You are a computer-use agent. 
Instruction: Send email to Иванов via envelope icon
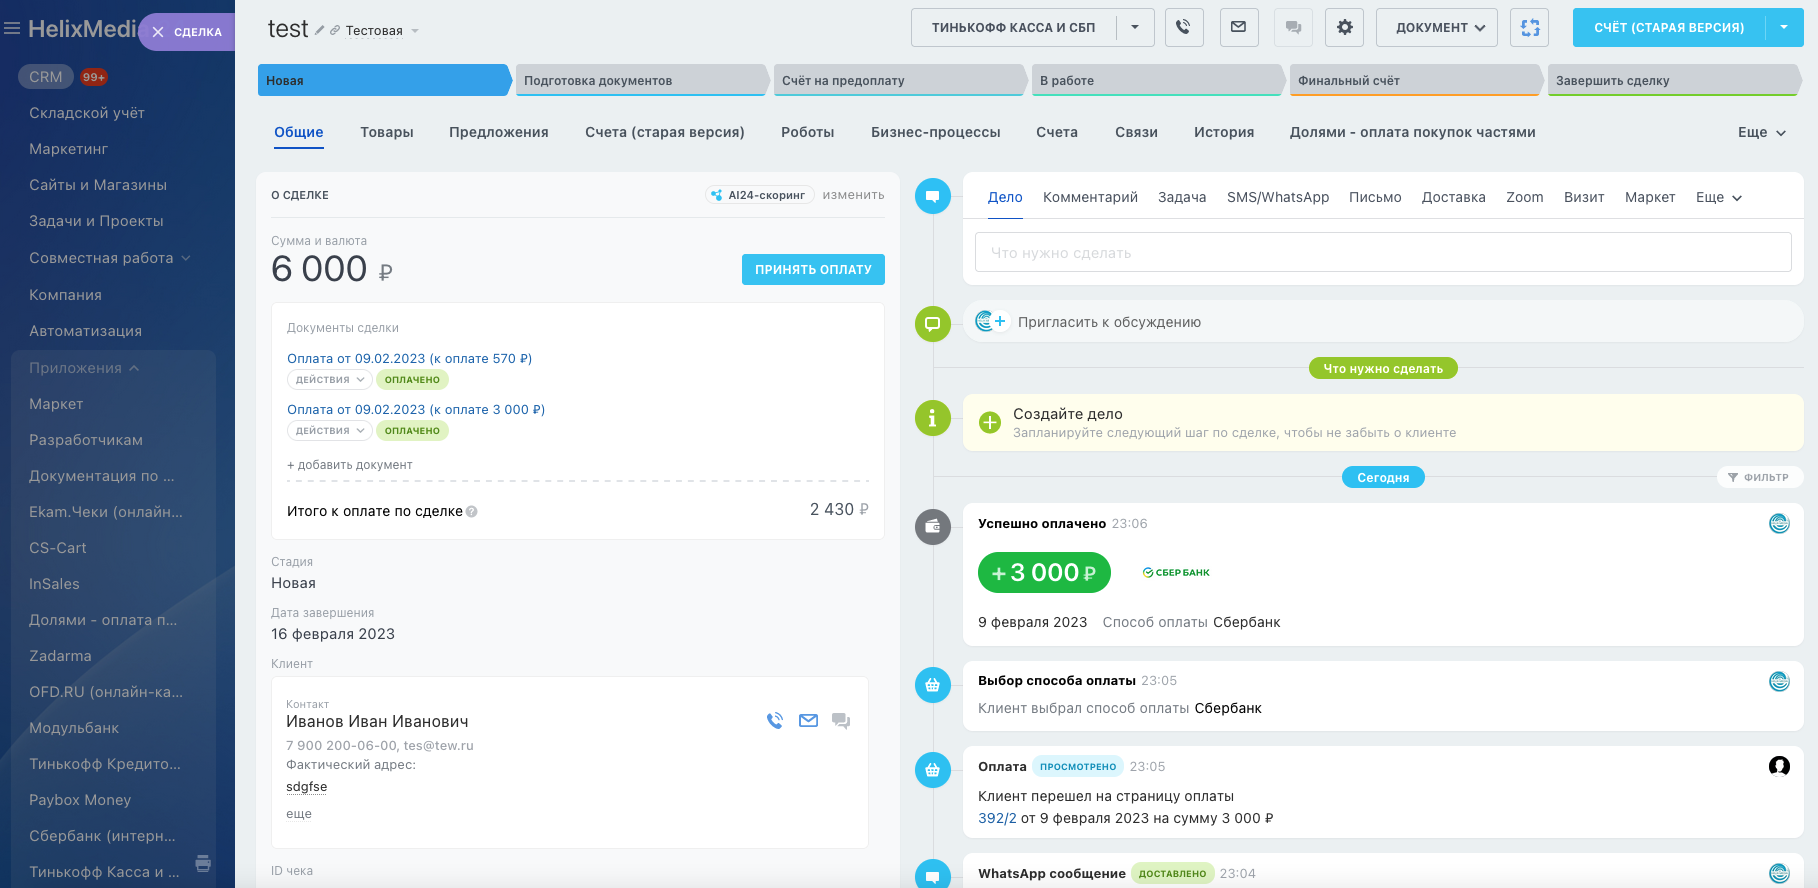808,720
